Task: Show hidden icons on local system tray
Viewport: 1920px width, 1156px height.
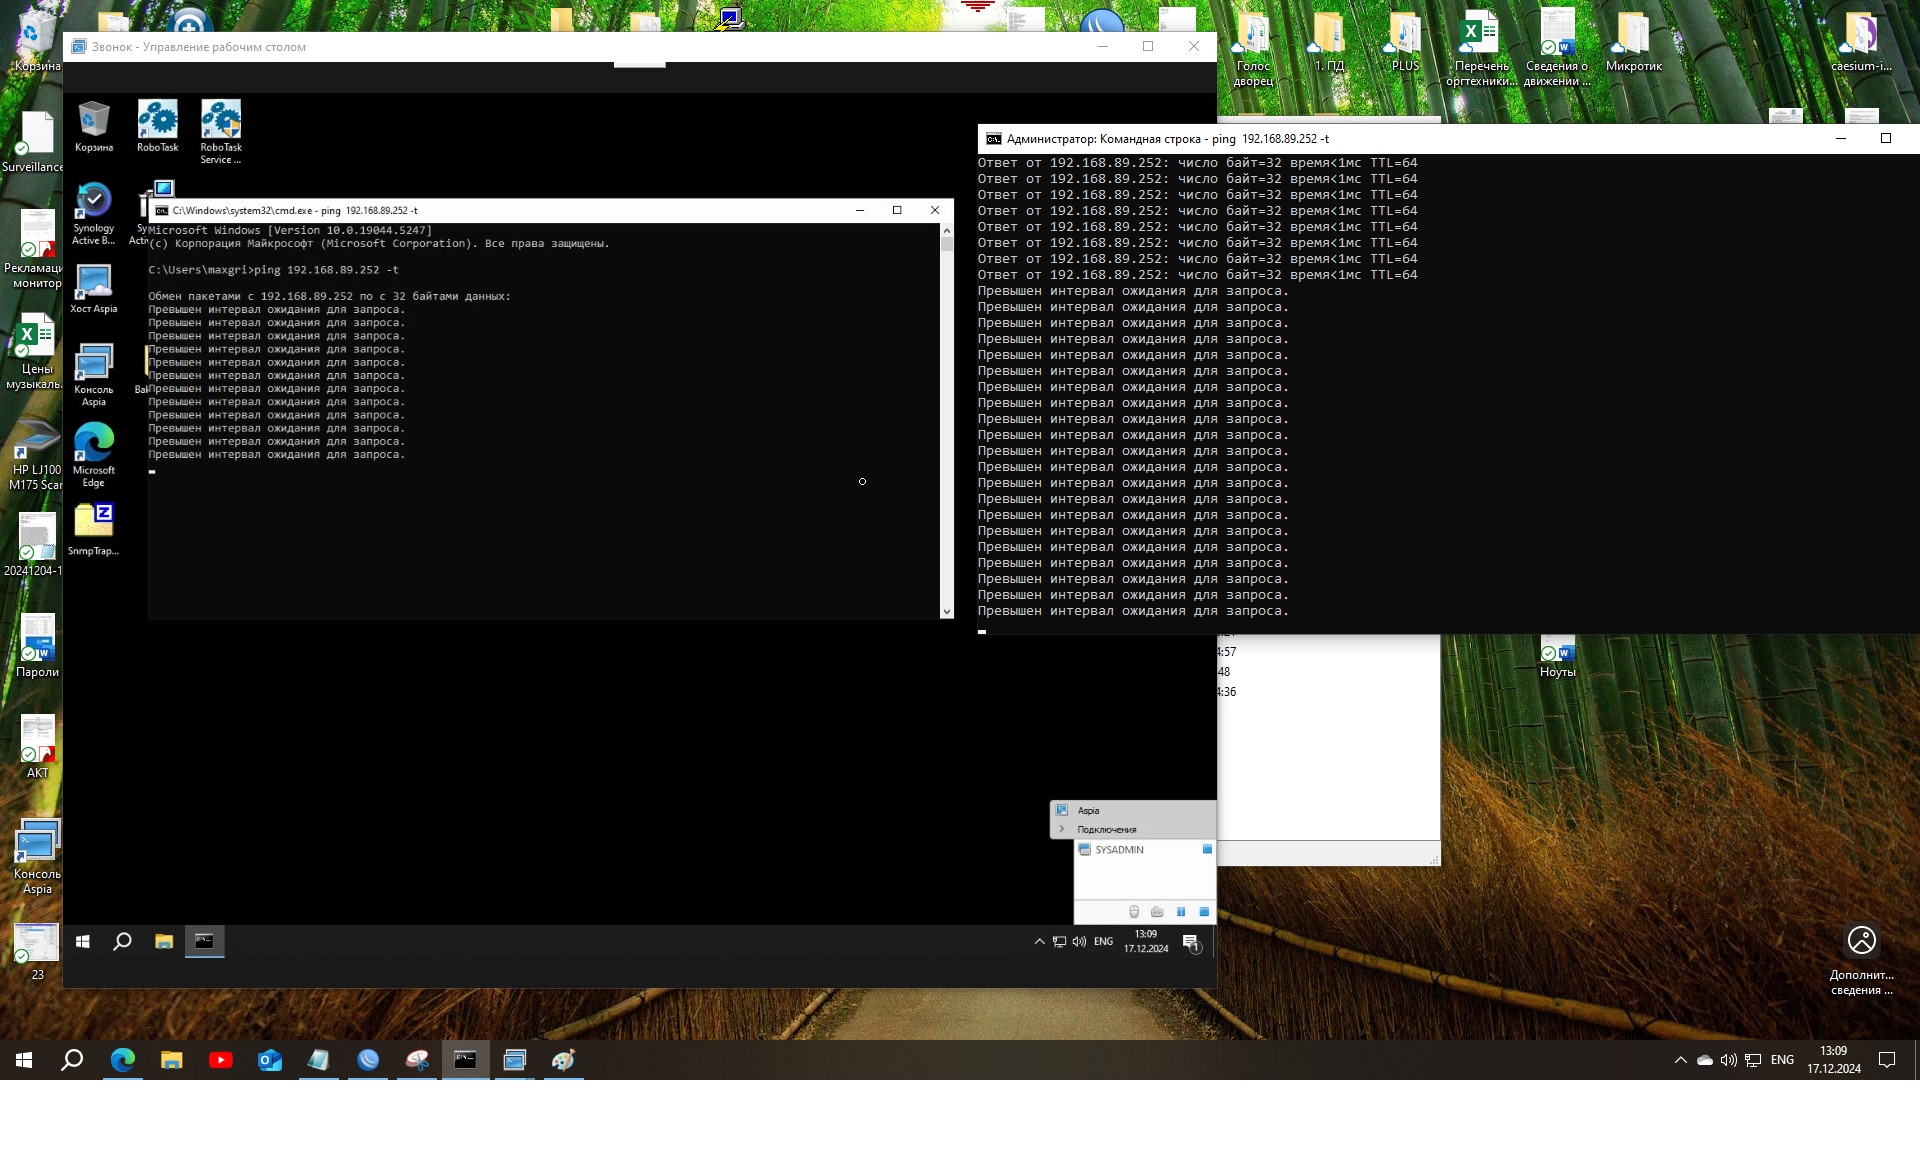Action: (1680, 1060)
